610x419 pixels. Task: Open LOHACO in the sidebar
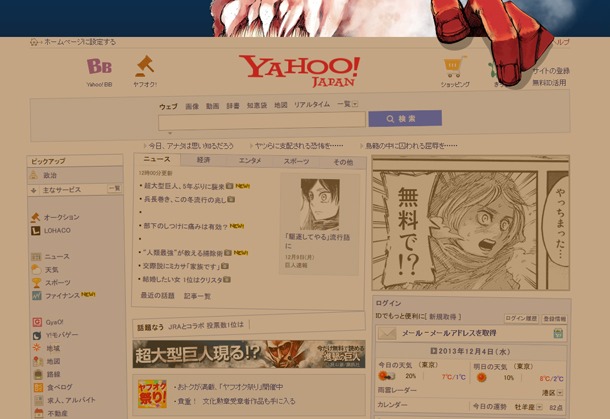coord(51,231)
